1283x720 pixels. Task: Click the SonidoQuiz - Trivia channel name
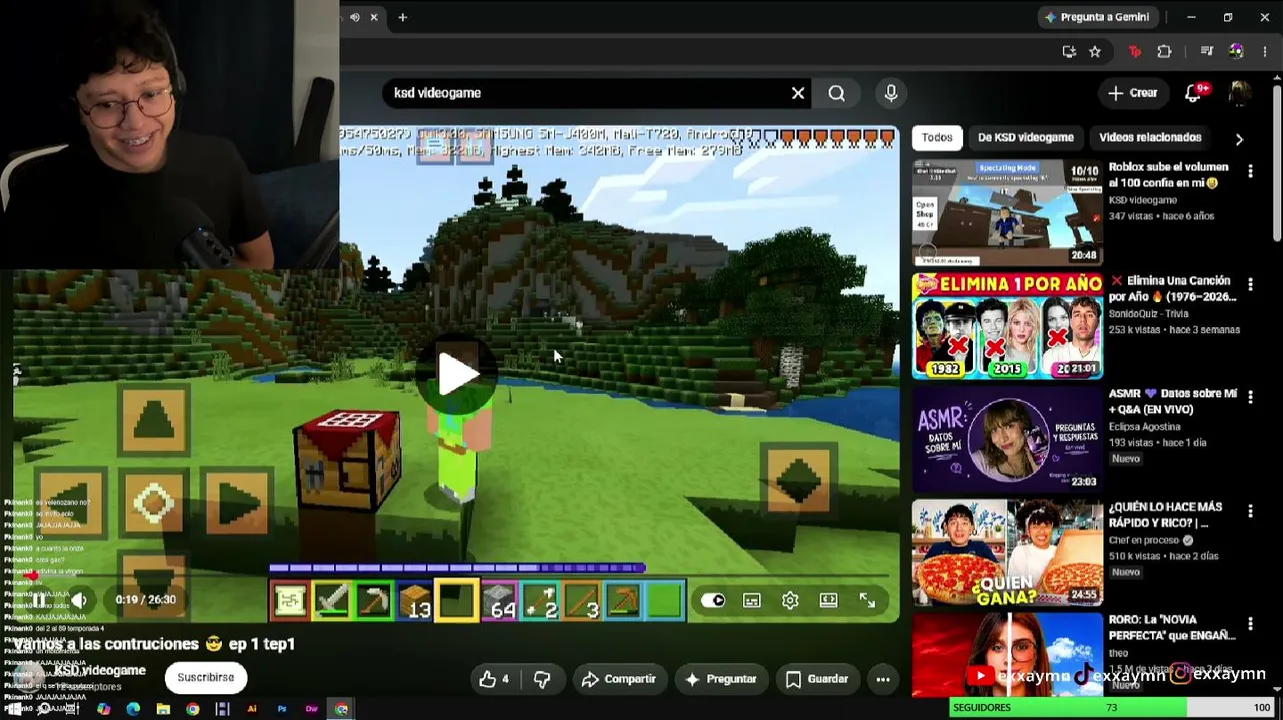click(x=1148, y=314)
